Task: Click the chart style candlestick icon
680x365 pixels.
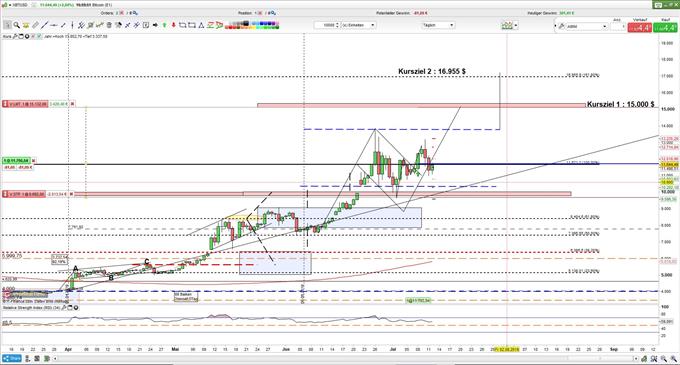Action: click(507, 26)
